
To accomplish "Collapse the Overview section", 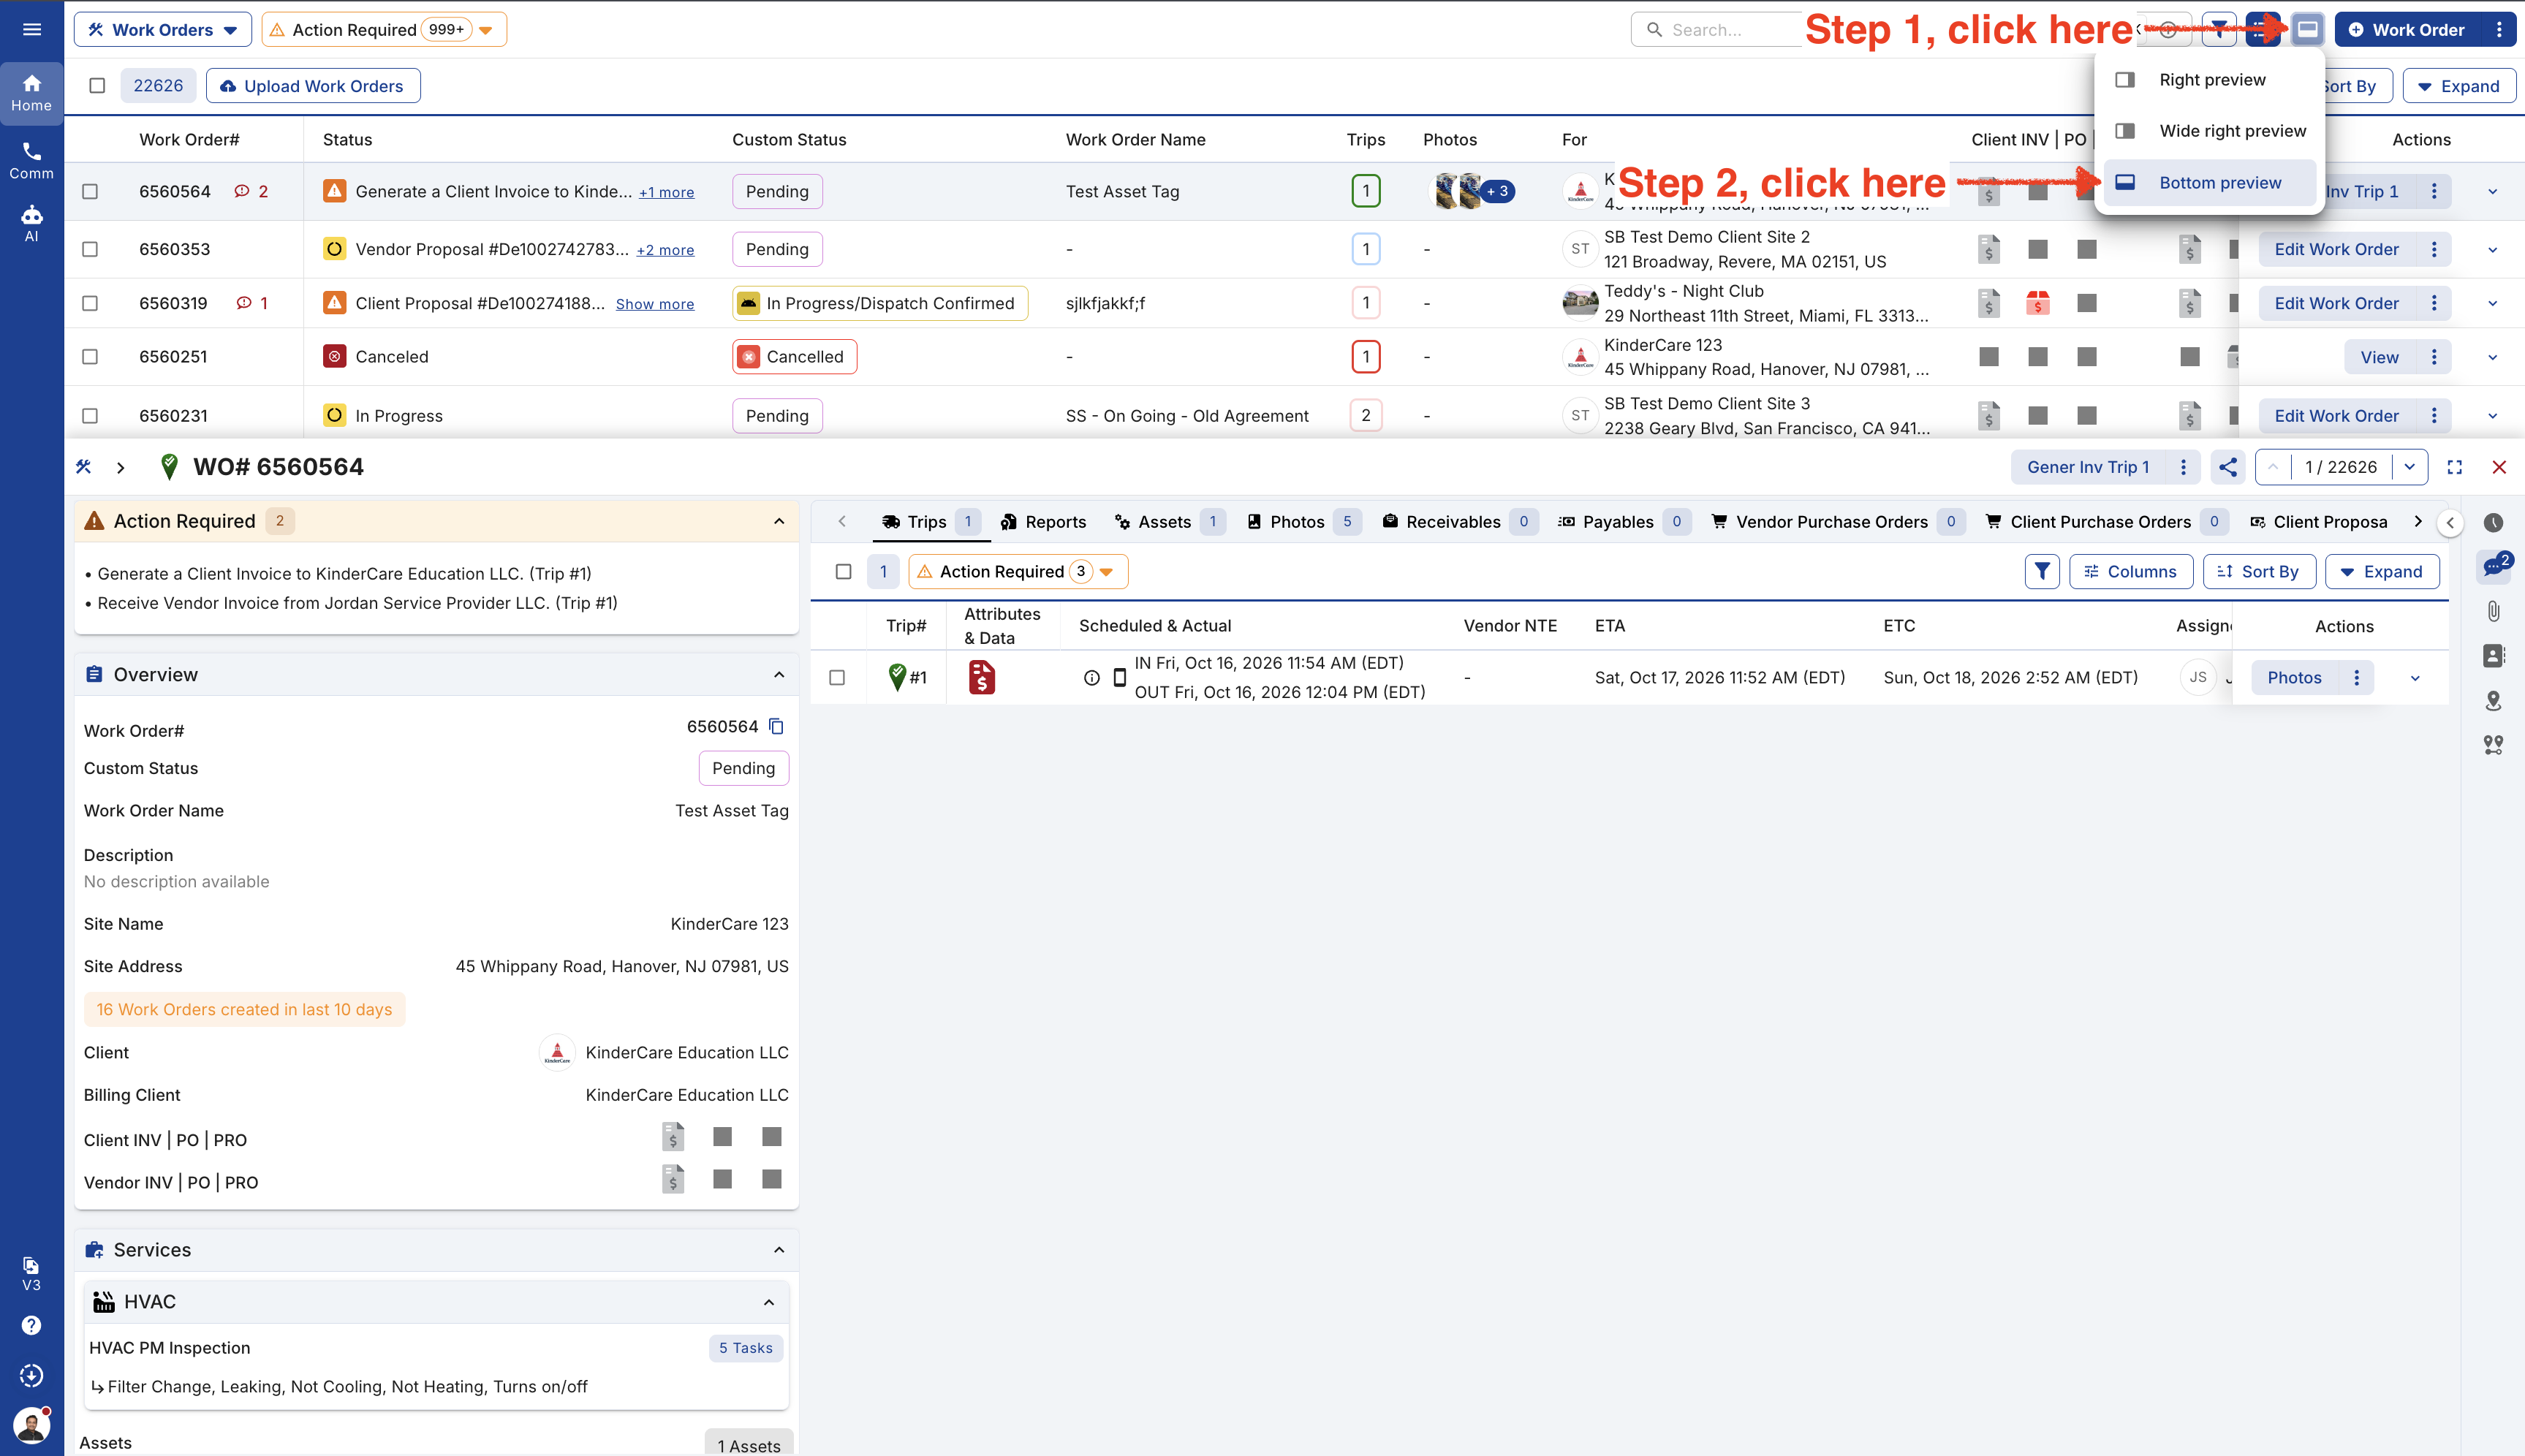I will point(779,675).
